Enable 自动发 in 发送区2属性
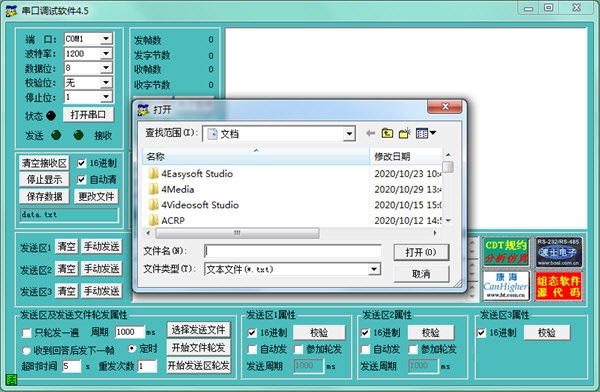Screen dimensions: 600x392 coord(365,349)
